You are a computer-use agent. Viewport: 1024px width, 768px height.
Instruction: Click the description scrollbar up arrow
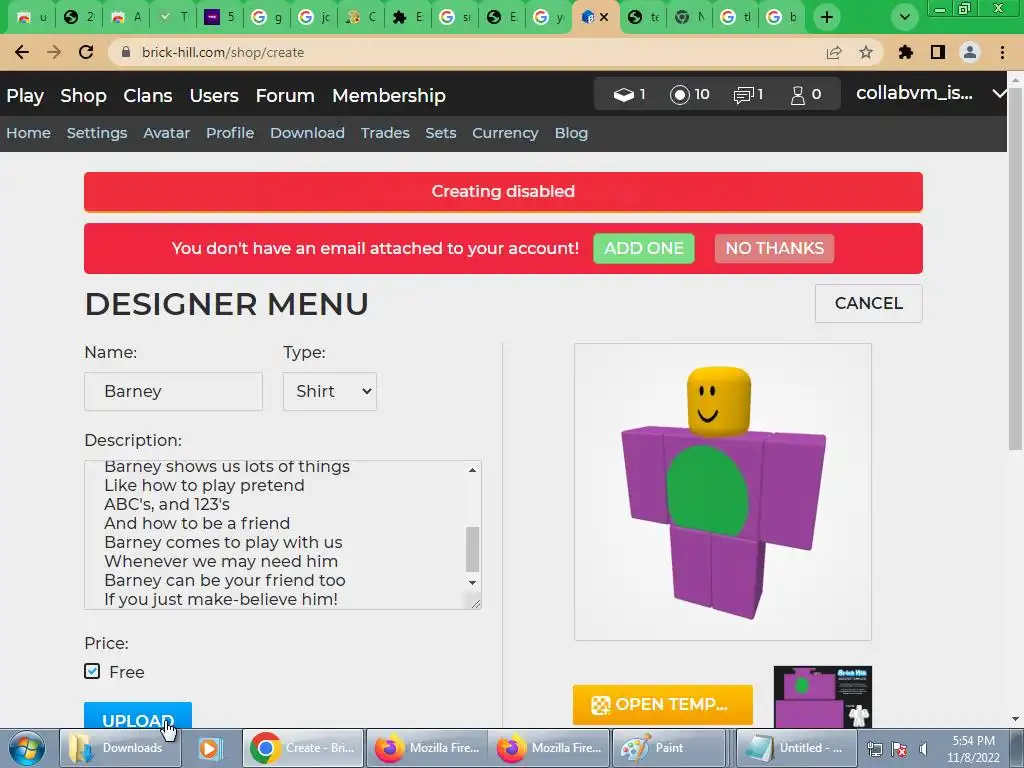click(x=472, y=470)
